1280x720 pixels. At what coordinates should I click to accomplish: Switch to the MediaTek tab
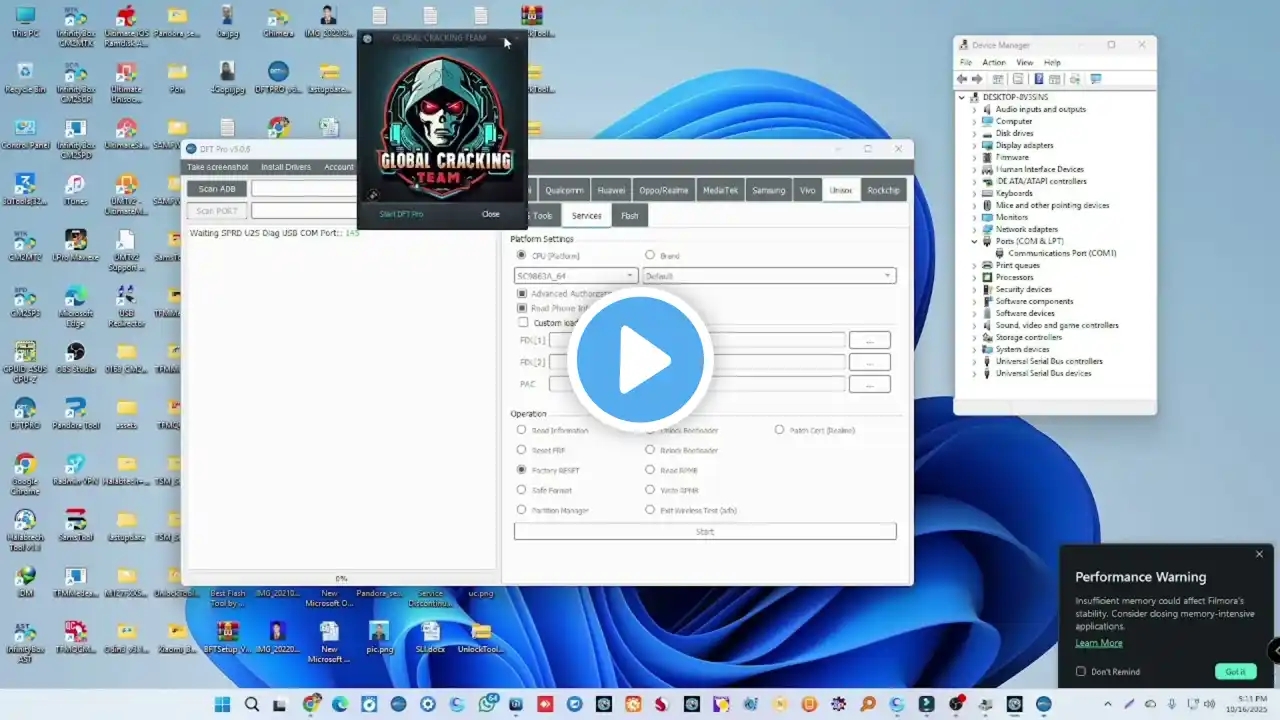[x=719, y=190]
